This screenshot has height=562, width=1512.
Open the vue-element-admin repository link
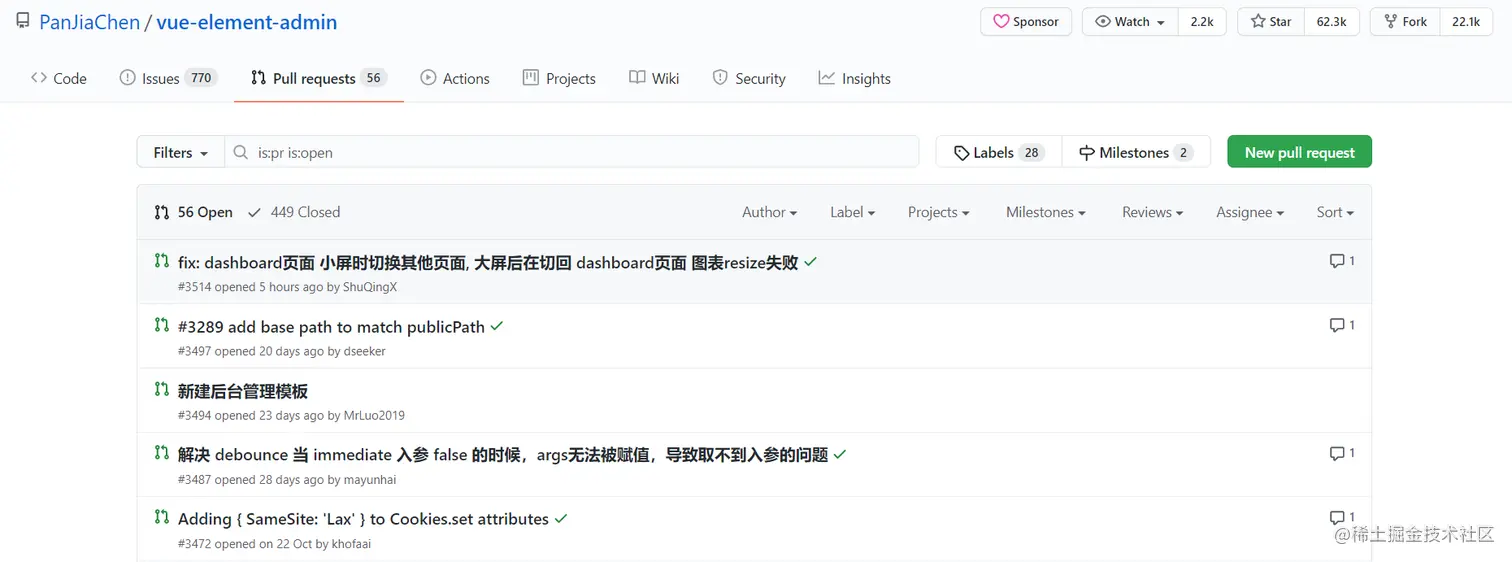(247, 22)
